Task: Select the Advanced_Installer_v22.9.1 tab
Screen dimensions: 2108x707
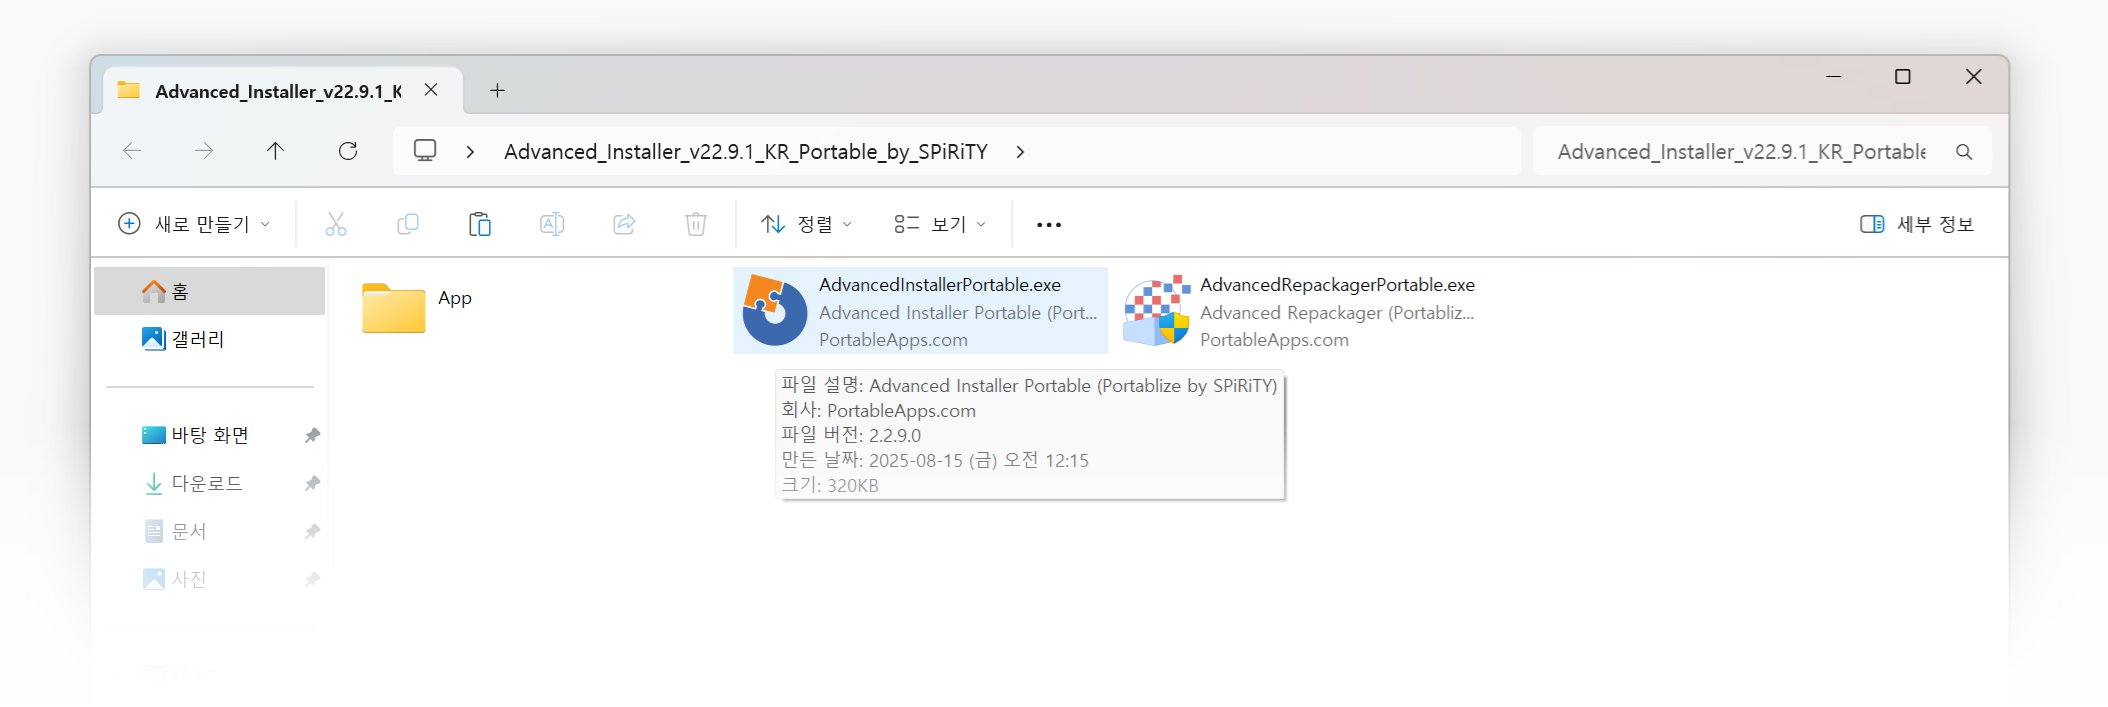Action: click(283, 91)
